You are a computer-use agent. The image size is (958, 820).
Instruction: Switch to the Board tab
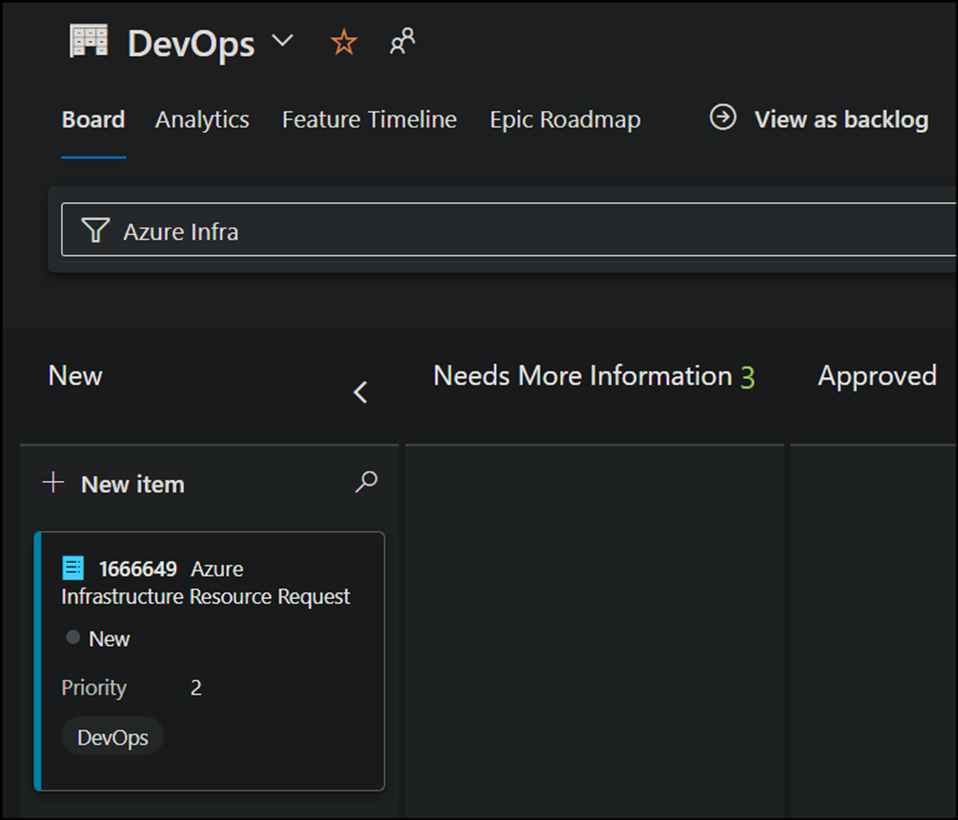pyautogui.click(x=93, y=120)
